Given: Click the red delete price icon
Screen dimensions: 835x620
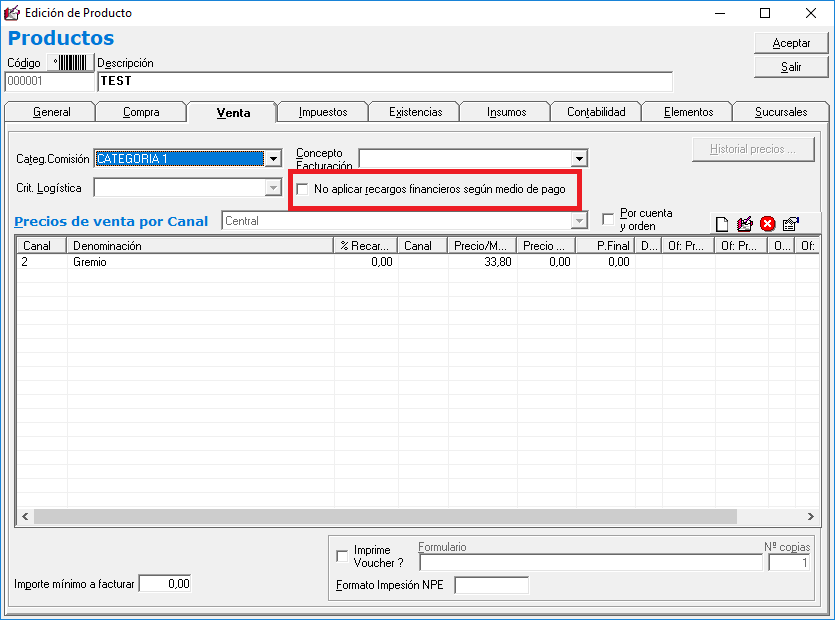Looking at the screenshot, I should pyautogui.click(x=768, y=224).
